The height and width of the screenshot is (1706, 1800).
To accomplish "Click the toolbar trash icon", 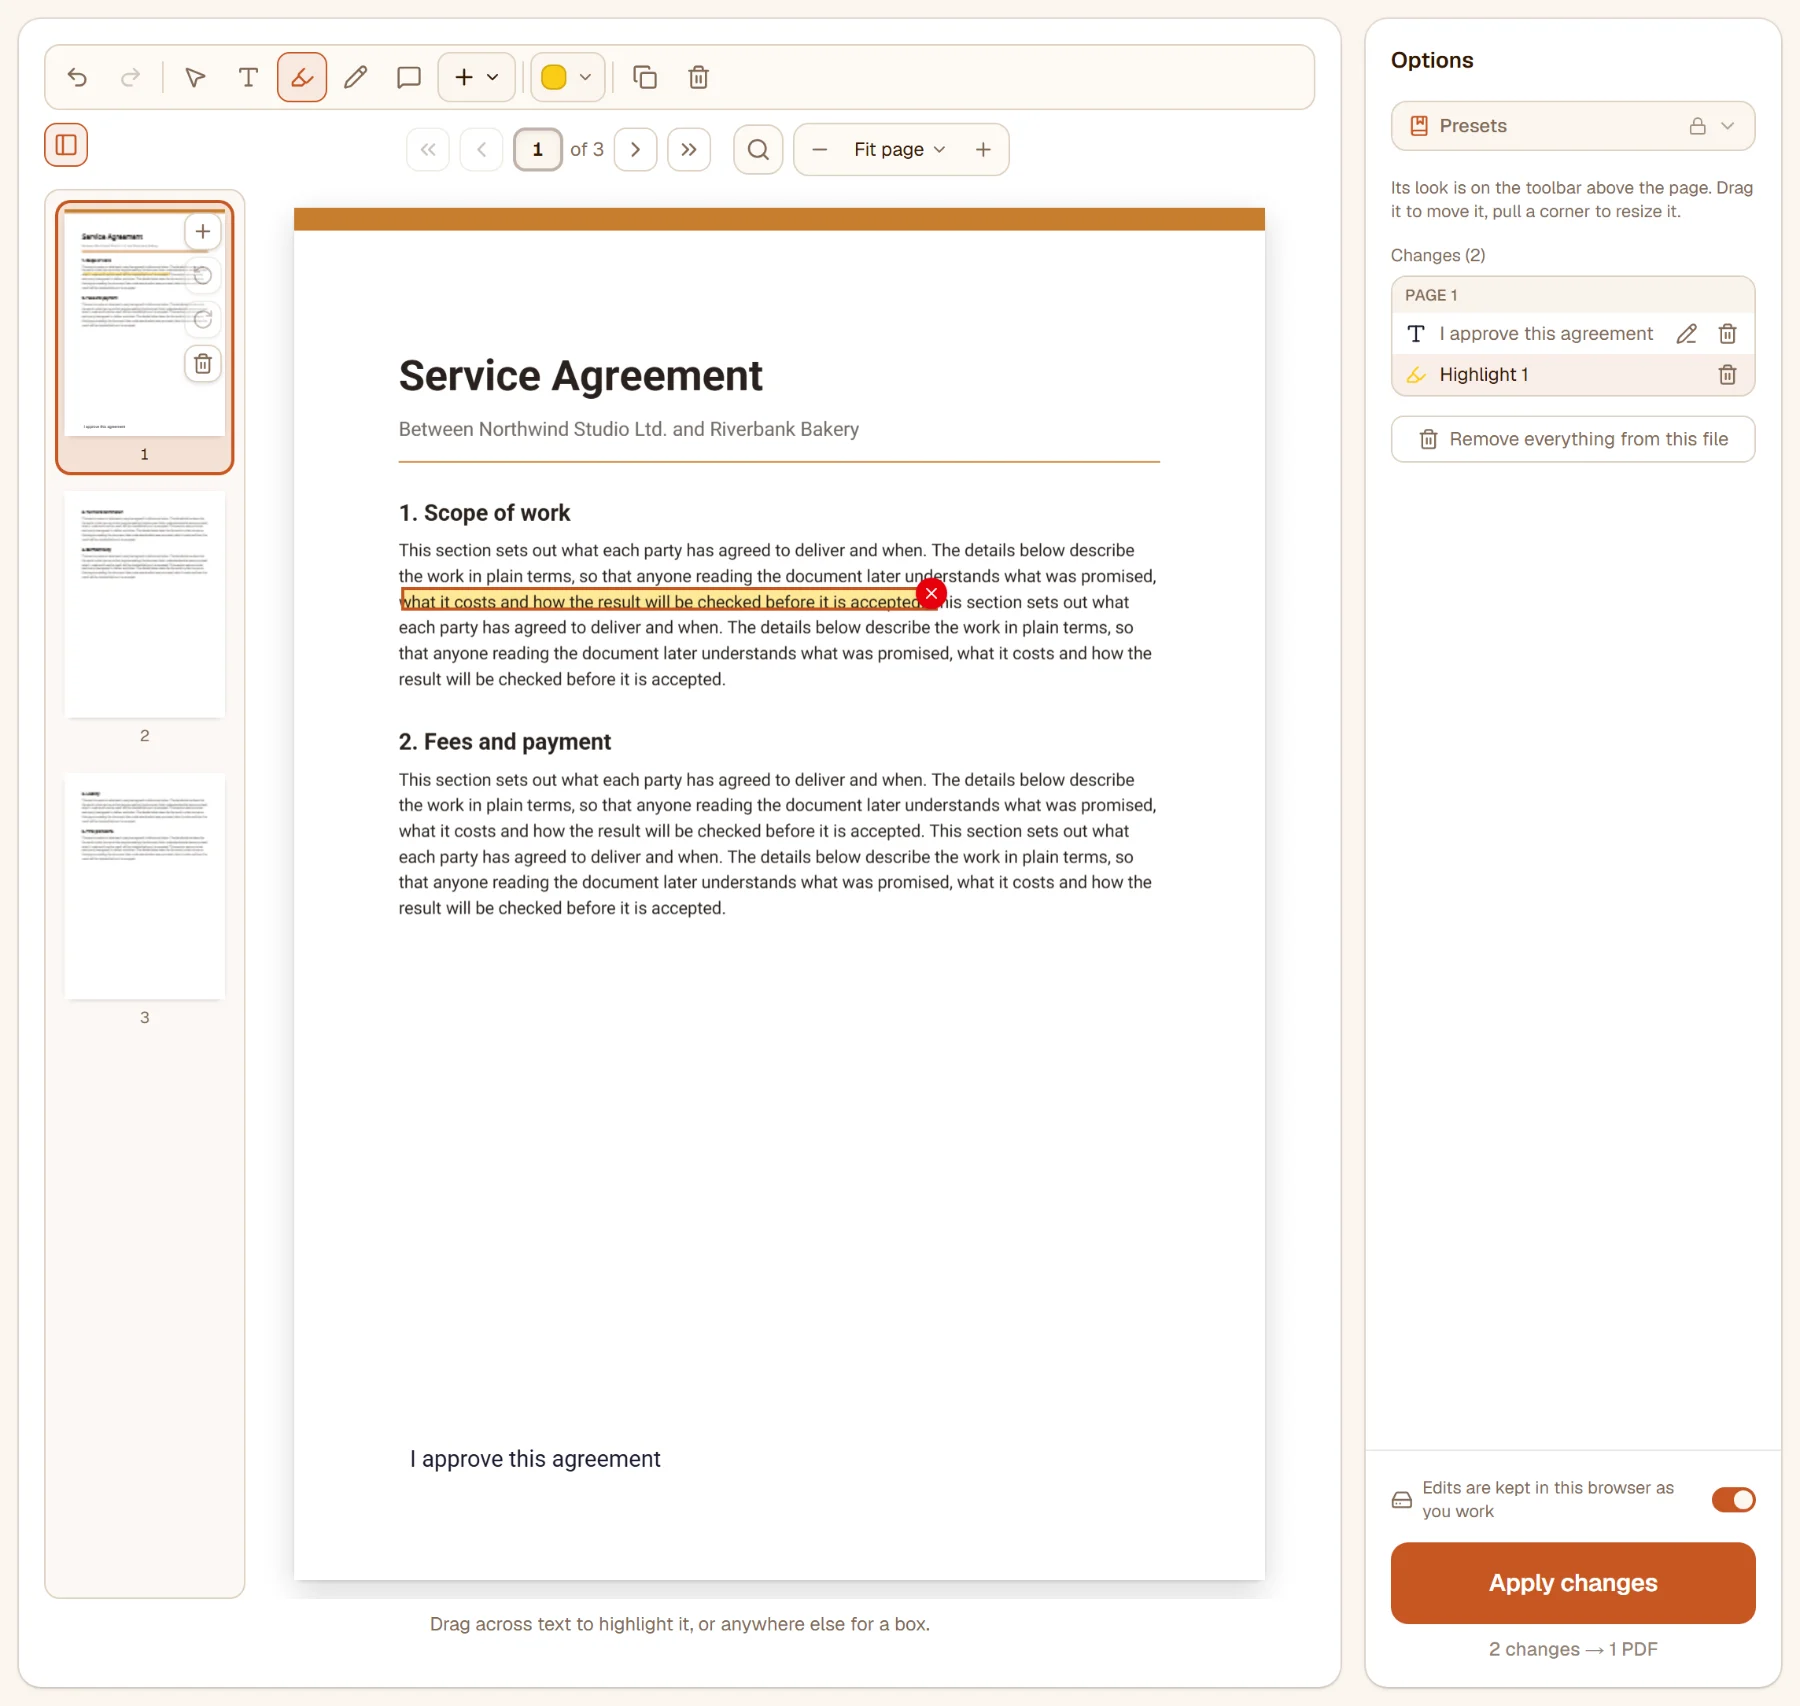I will [699, 77].
